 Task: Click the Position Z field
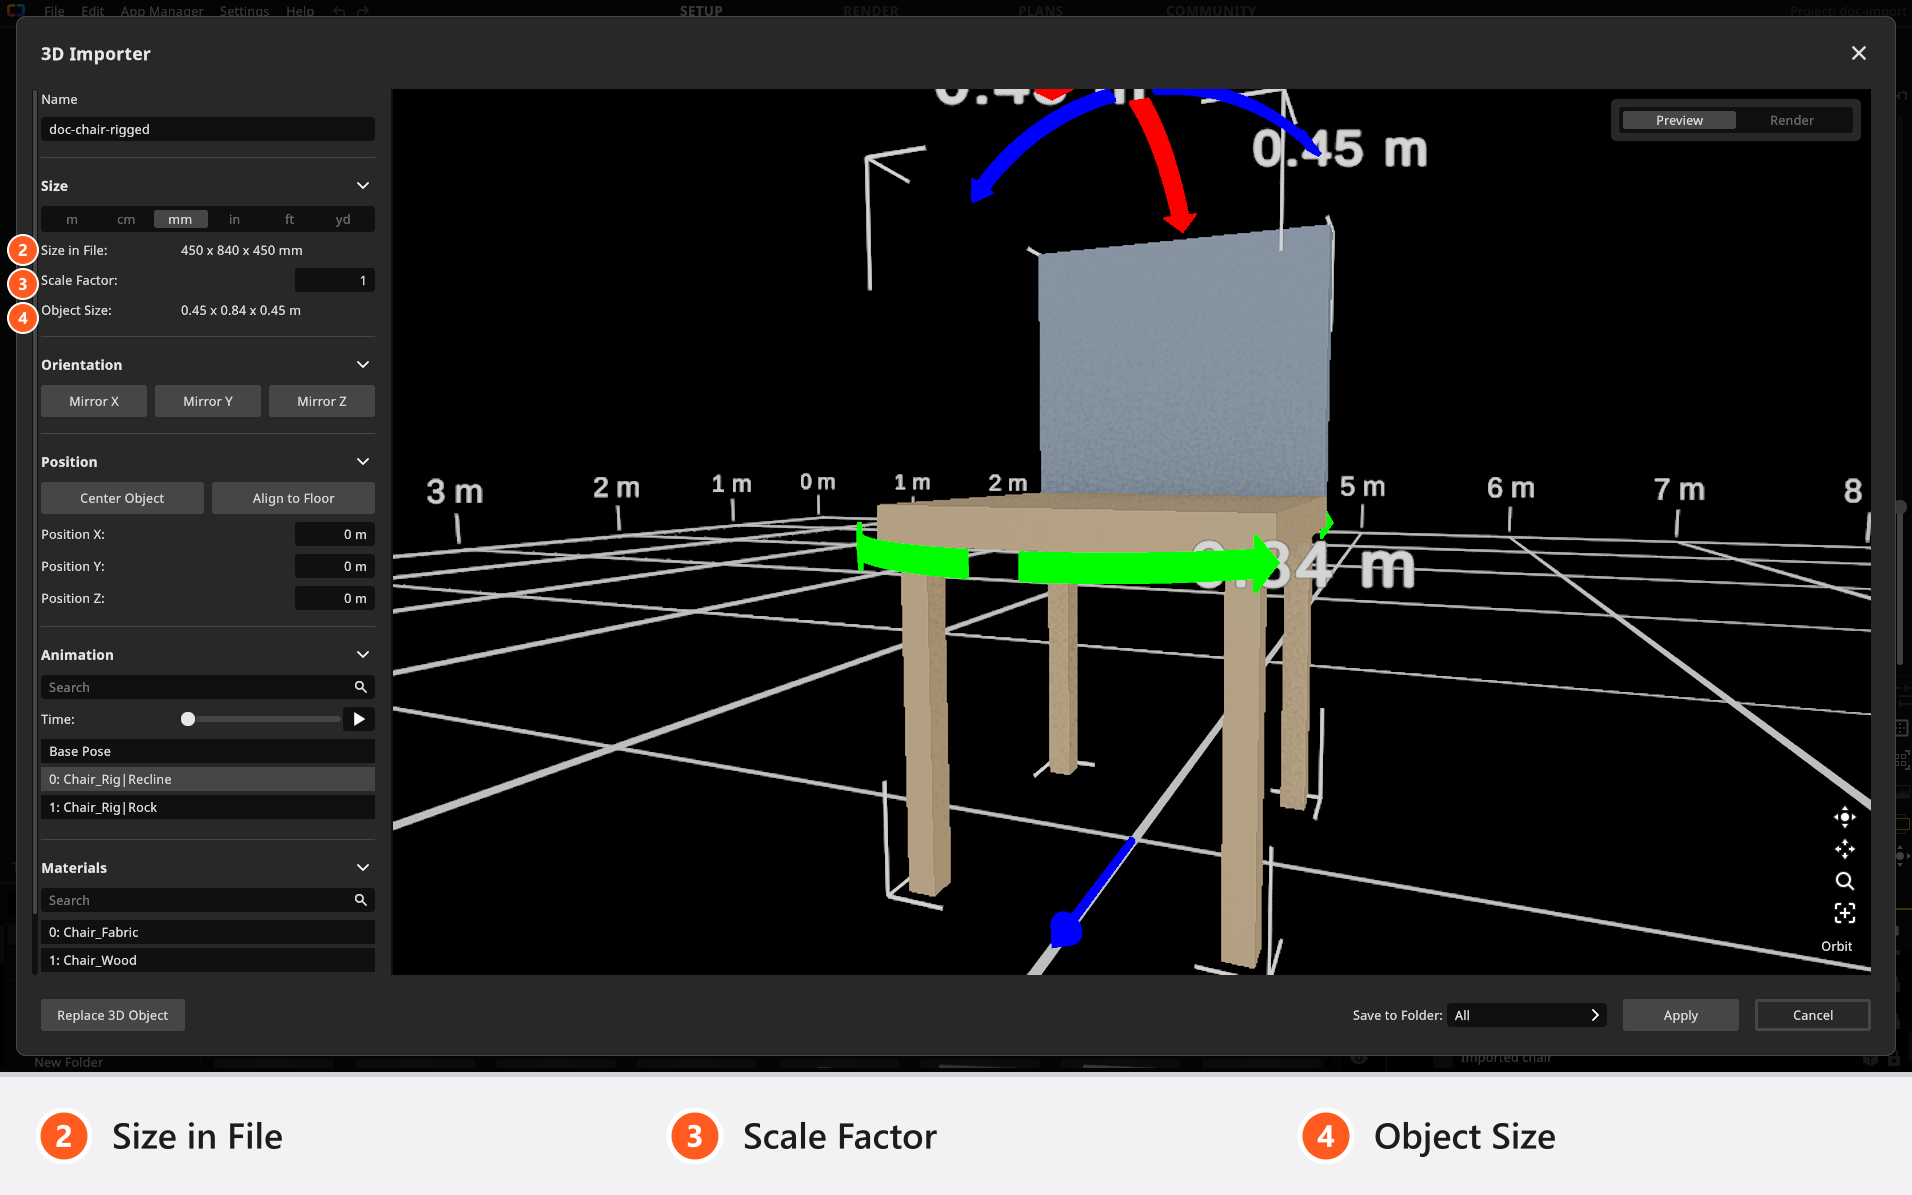[335, 598]
